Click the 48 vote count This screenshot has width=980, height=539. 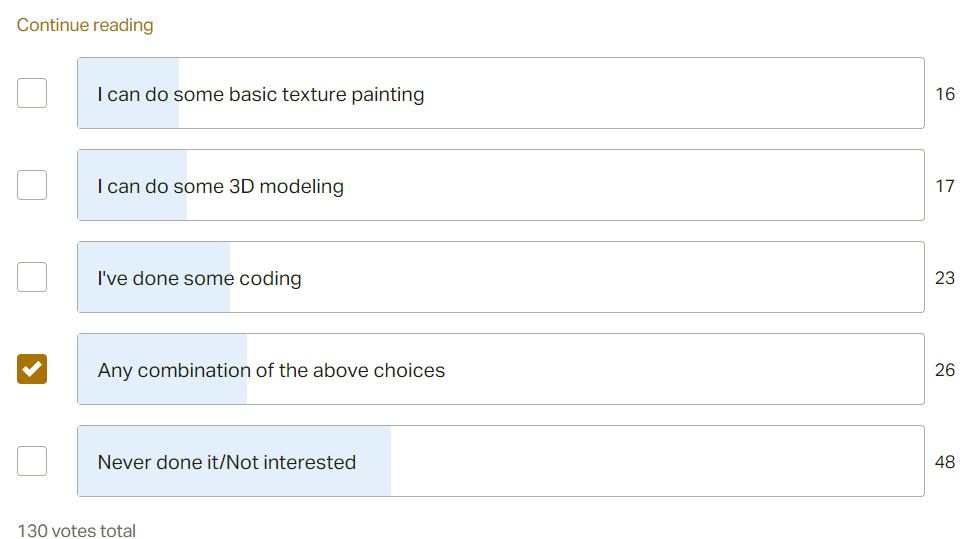pyautogui.click(x=945, y=461)
